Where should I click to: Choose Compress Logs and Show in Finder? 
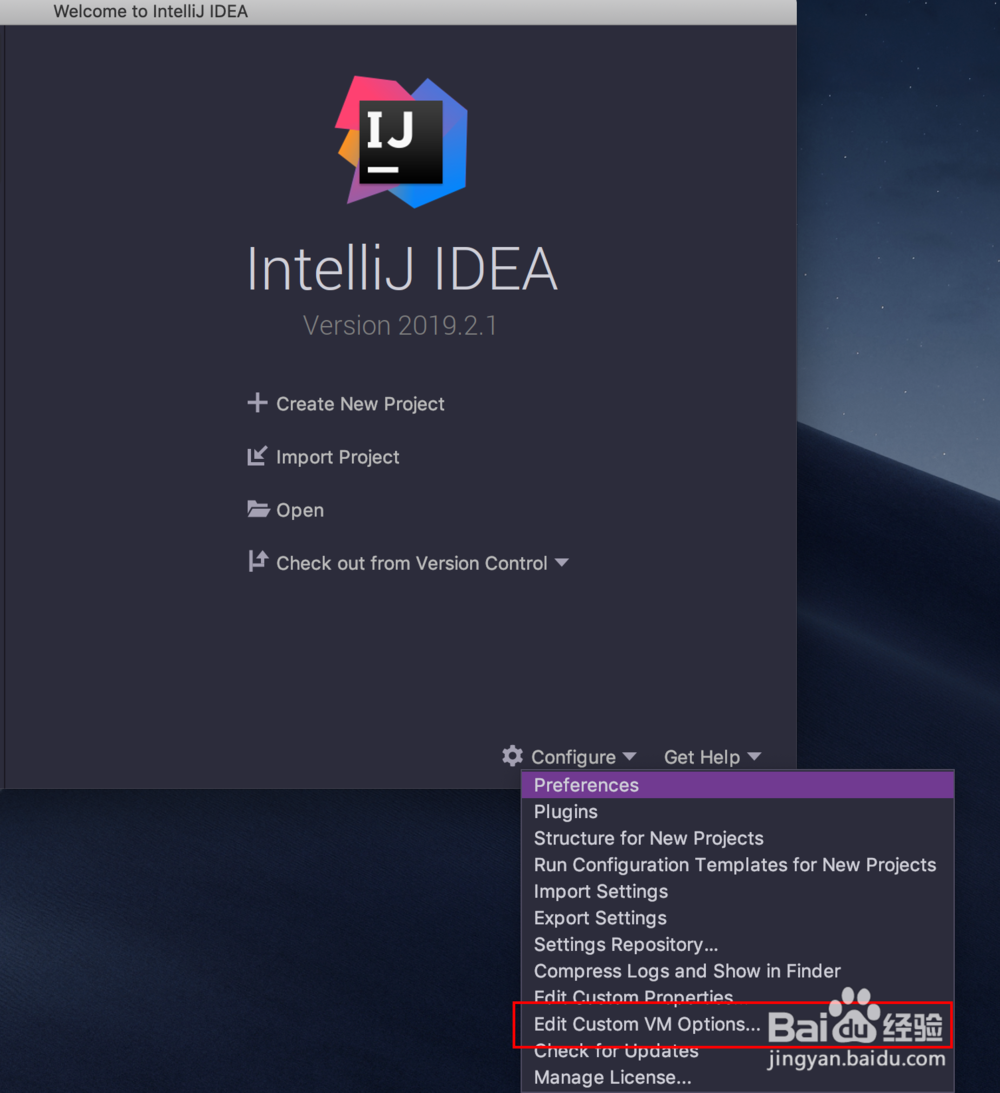click(x=686, y=971)
